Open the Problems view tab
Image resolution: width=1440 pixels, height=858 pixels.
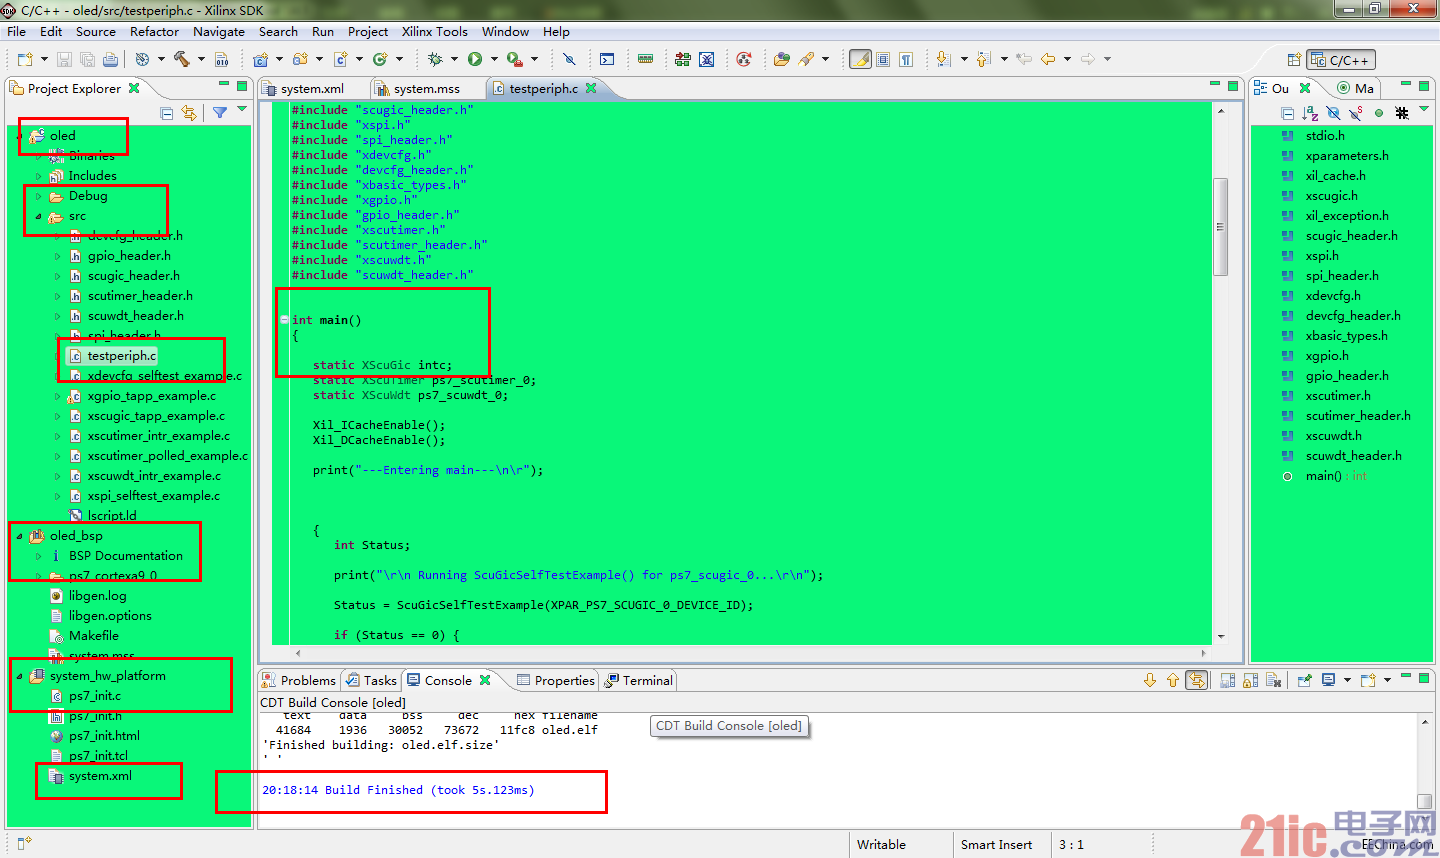click(307, 680)
